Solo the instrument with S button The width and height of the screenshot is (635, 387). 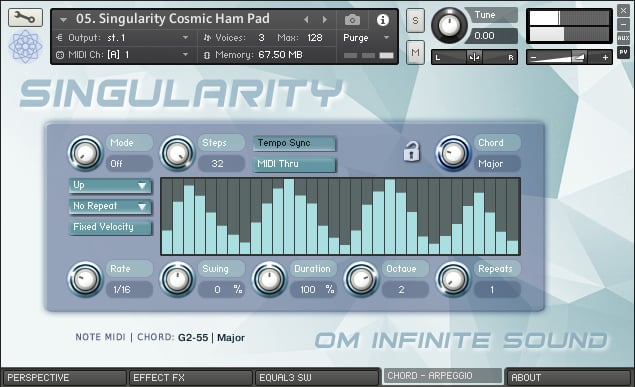[x=415, y=20]
